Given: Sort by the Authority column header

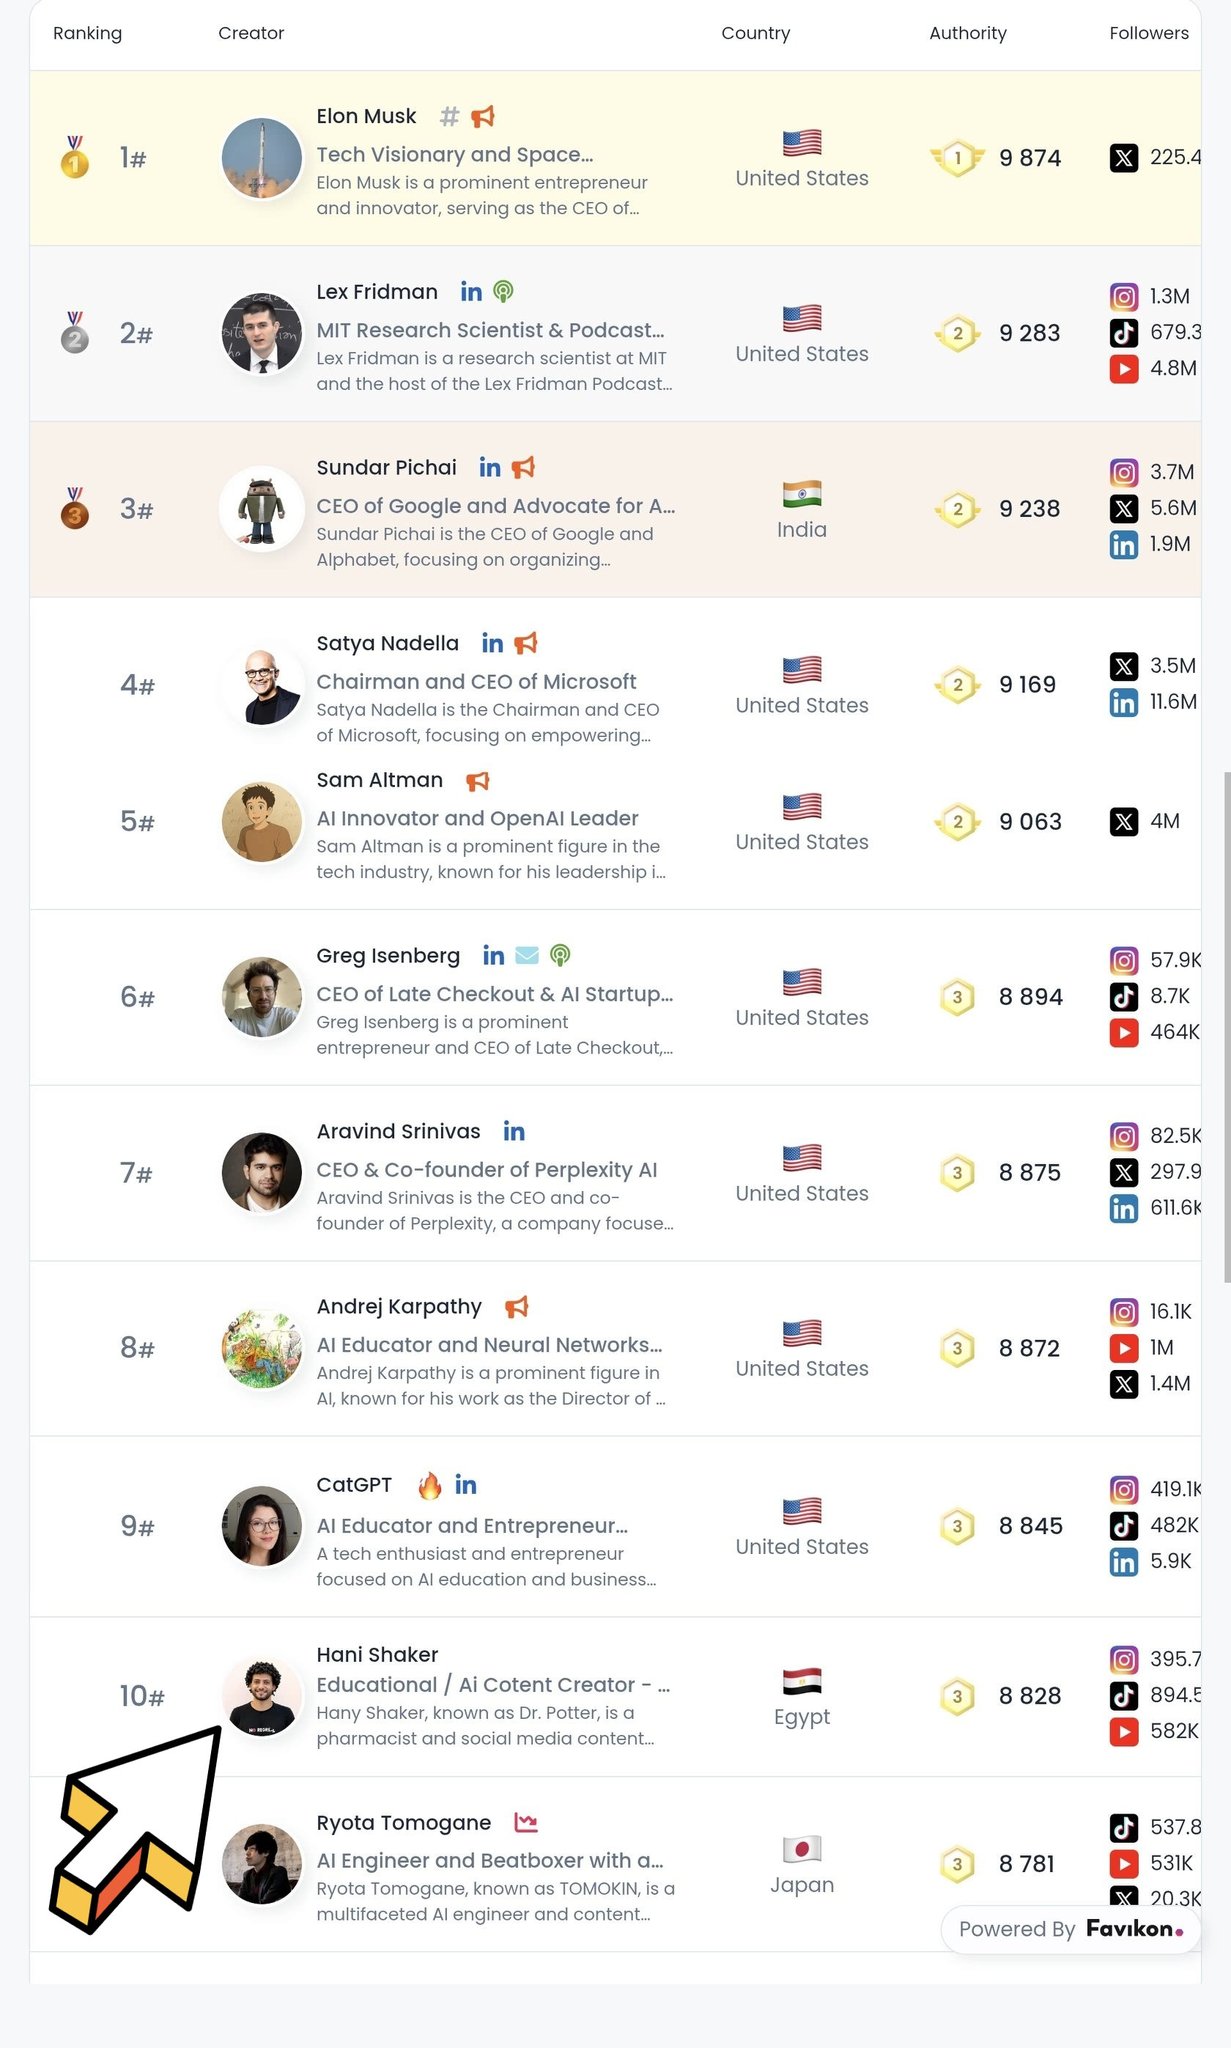Looking at the screenshot, I should (967, 33).
